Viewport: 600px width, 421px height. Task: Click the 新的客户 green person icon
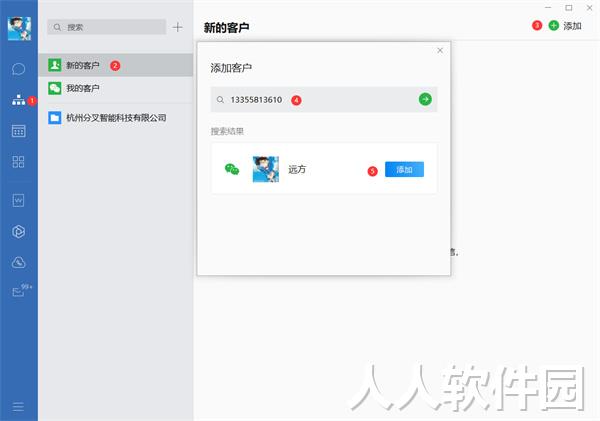55,65
